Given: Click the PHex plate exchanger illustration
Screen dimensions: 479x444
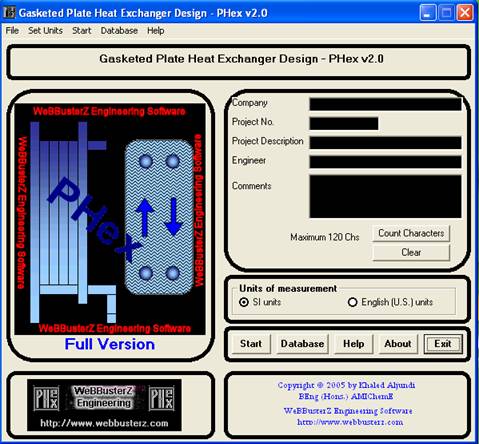Looking at the screenshot, I should point(110,219).
